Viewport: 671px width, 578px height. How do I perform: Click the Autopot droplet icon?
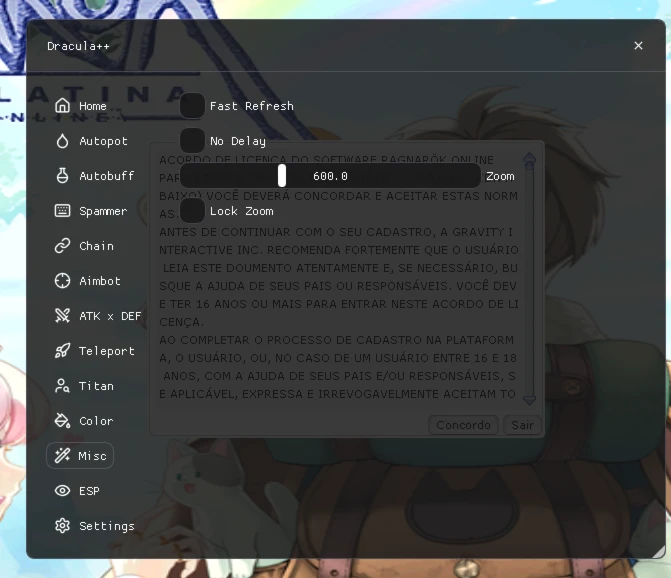(x=62, y=141)
